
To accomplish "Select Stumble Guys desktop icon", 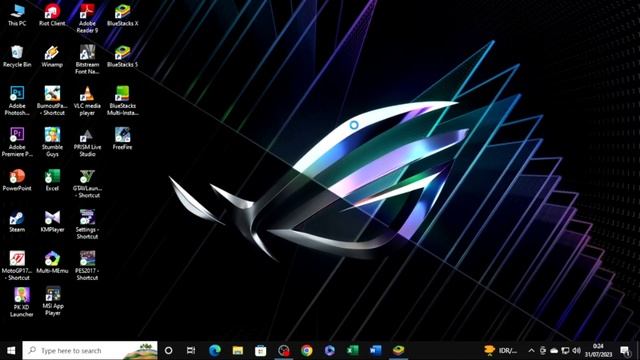I will tap(52, 142).
